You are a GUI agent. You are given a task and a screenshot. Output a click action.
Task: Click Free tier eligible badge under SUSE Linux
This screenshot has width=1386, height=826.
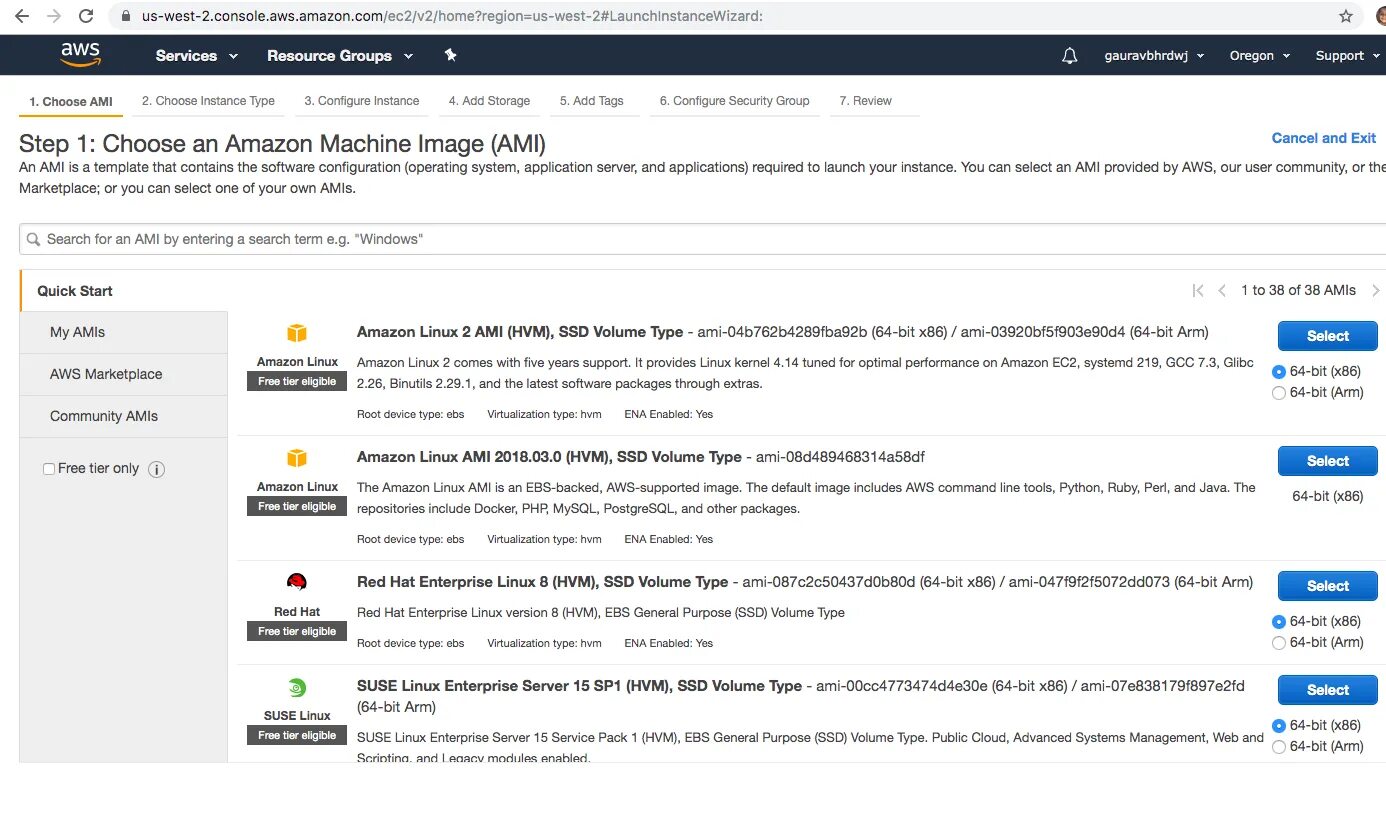click(x=297, y=735)
